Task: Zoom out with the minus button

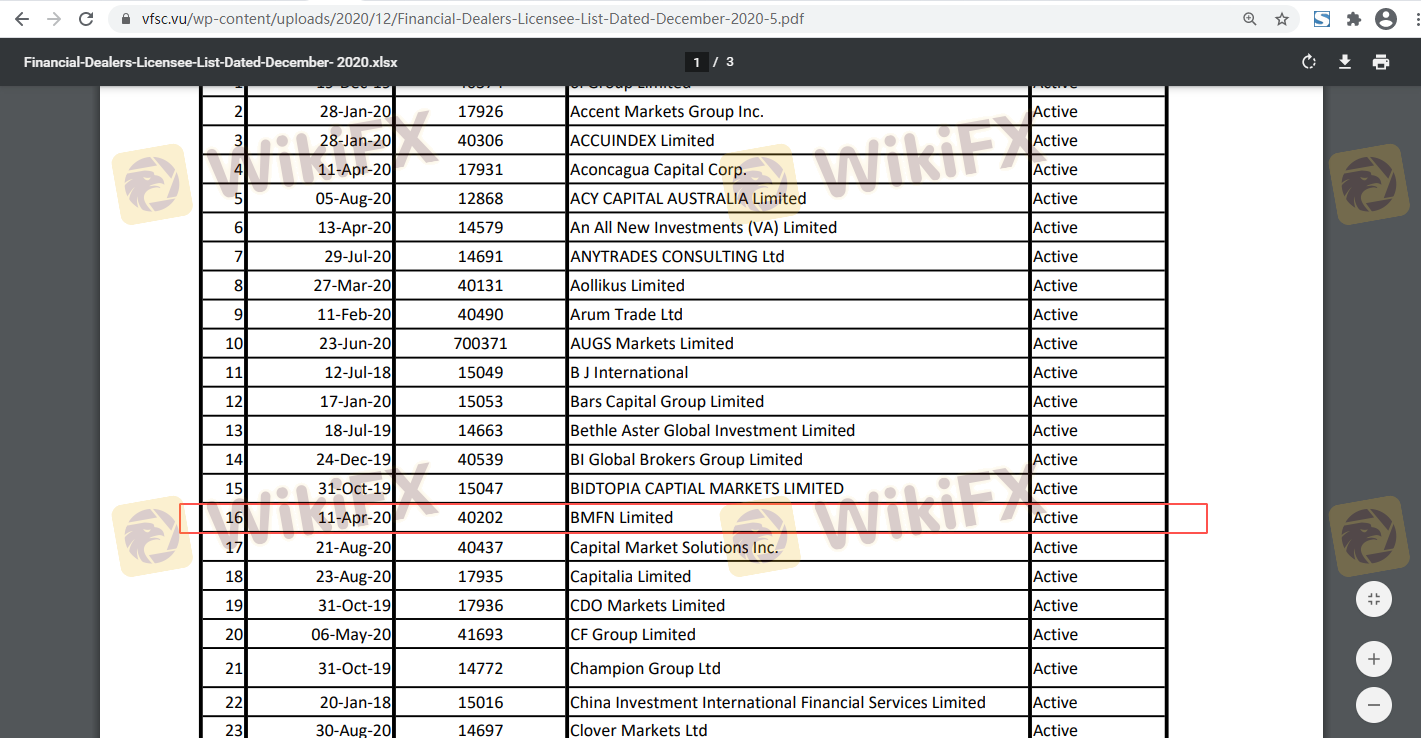Action: (x=1373, y=704)
